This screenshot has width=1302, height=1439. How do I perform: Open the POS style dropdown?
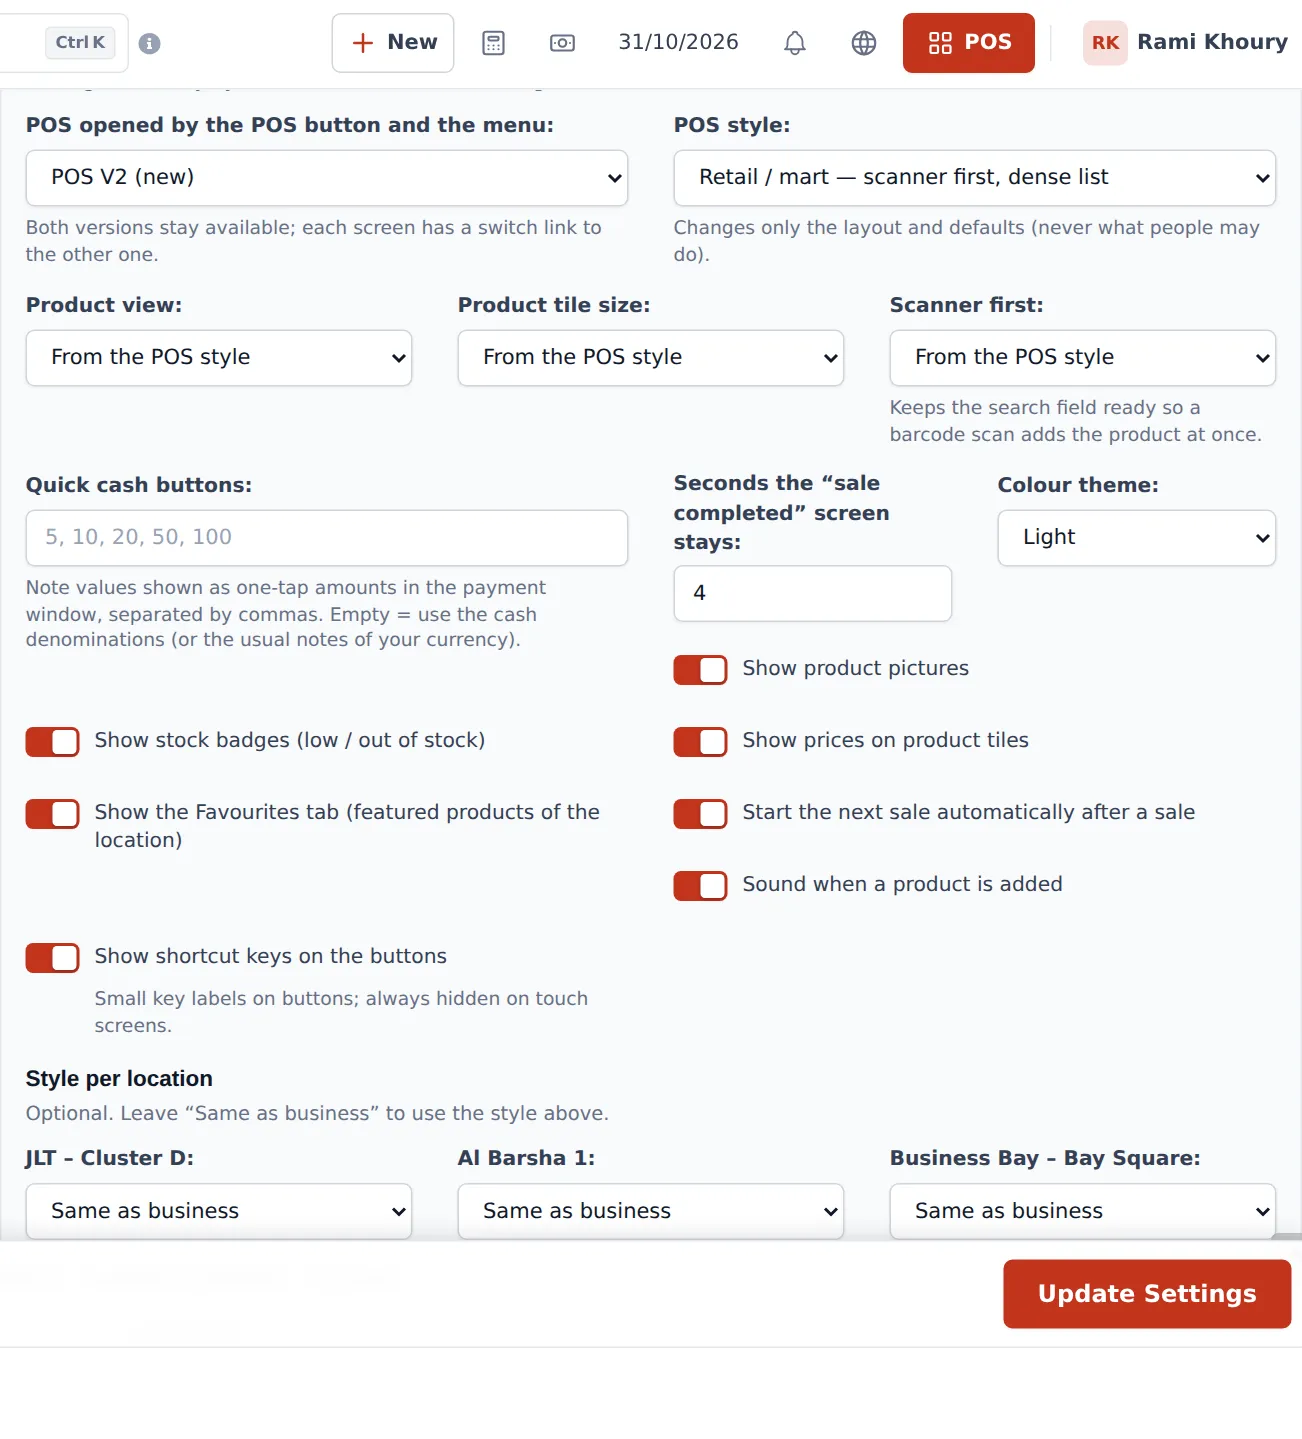(975, 178)
